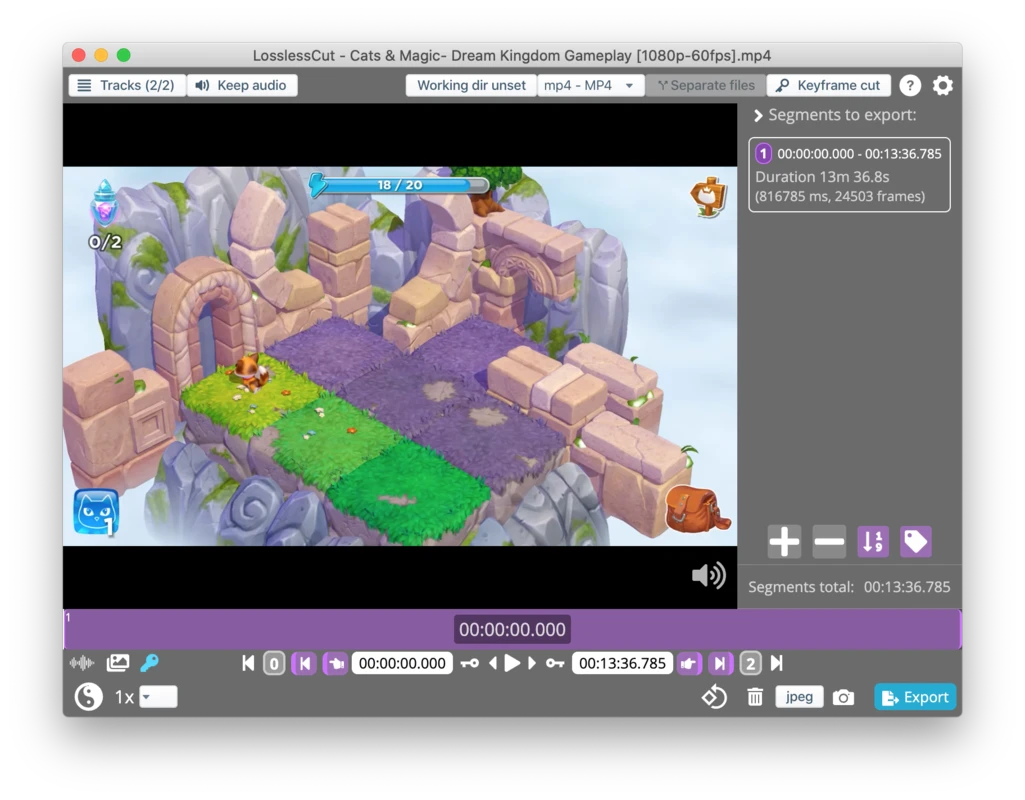Play the video
The width and height of the screenshot is (1025, 800).
512,663
